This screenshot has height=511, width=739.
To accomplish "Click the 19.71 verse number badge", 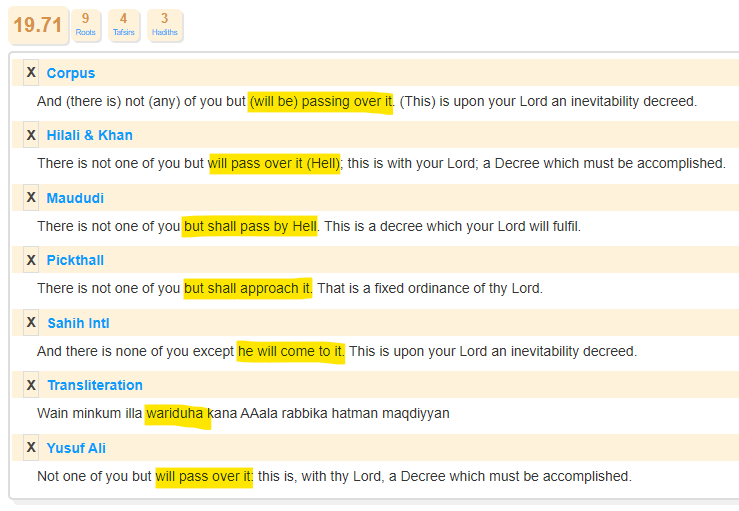I will [38, 25].
